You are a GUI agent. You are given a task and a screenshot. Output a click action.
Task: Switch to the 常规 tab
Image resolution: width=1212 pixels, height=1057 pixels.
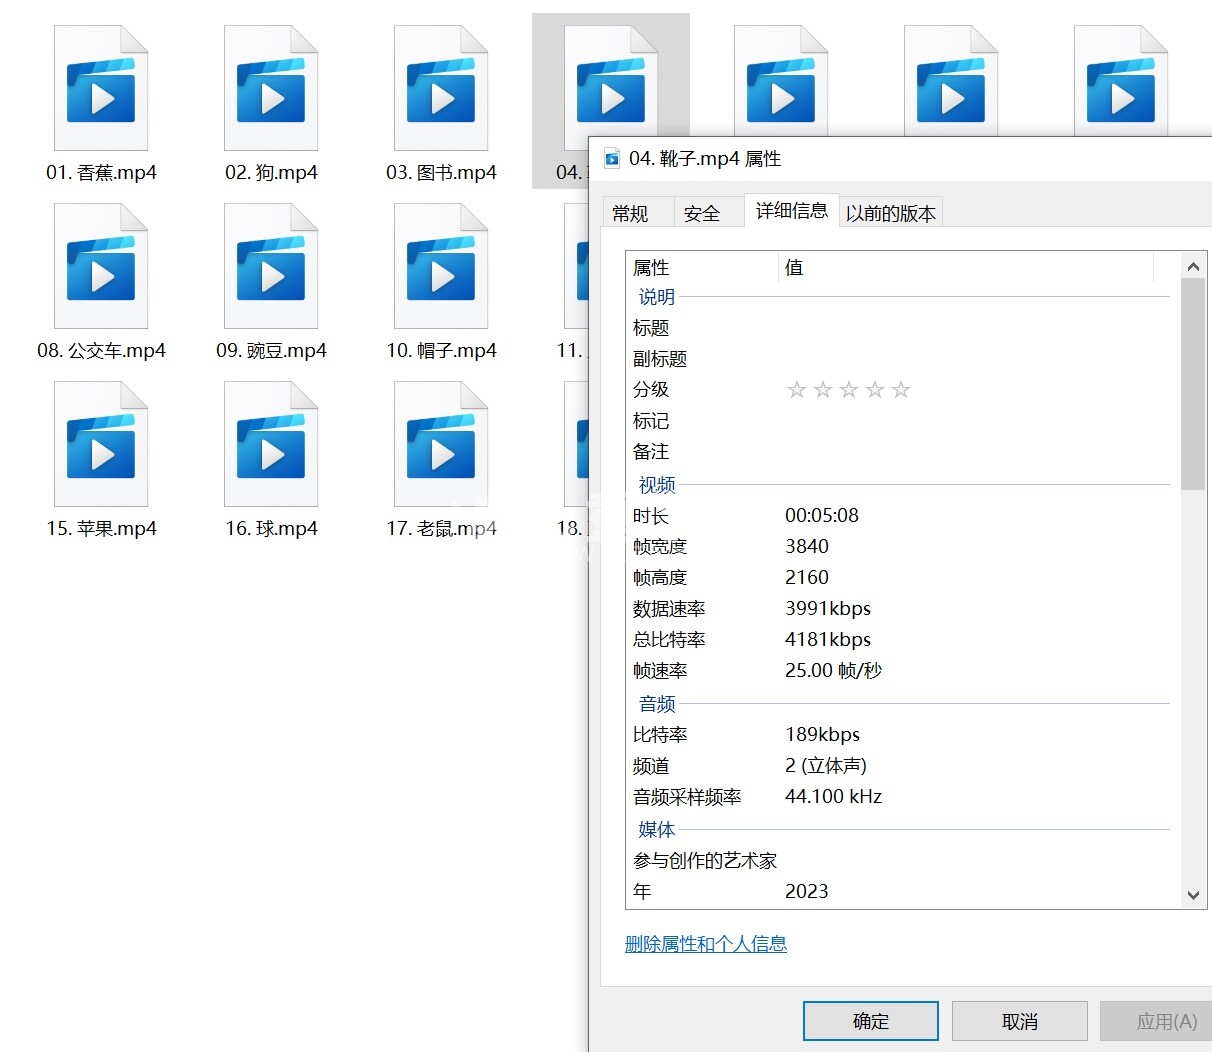point(630,213)
